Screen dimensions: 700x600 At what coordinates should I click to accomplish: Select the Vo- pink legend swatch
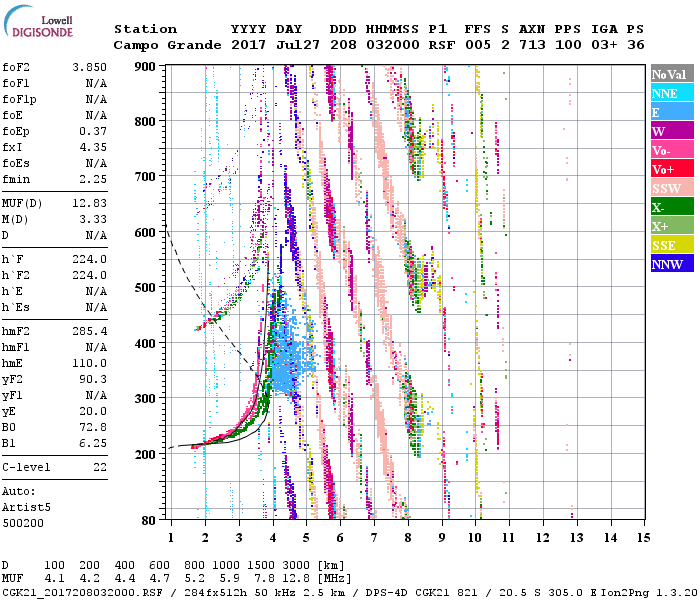coord(672,150)
